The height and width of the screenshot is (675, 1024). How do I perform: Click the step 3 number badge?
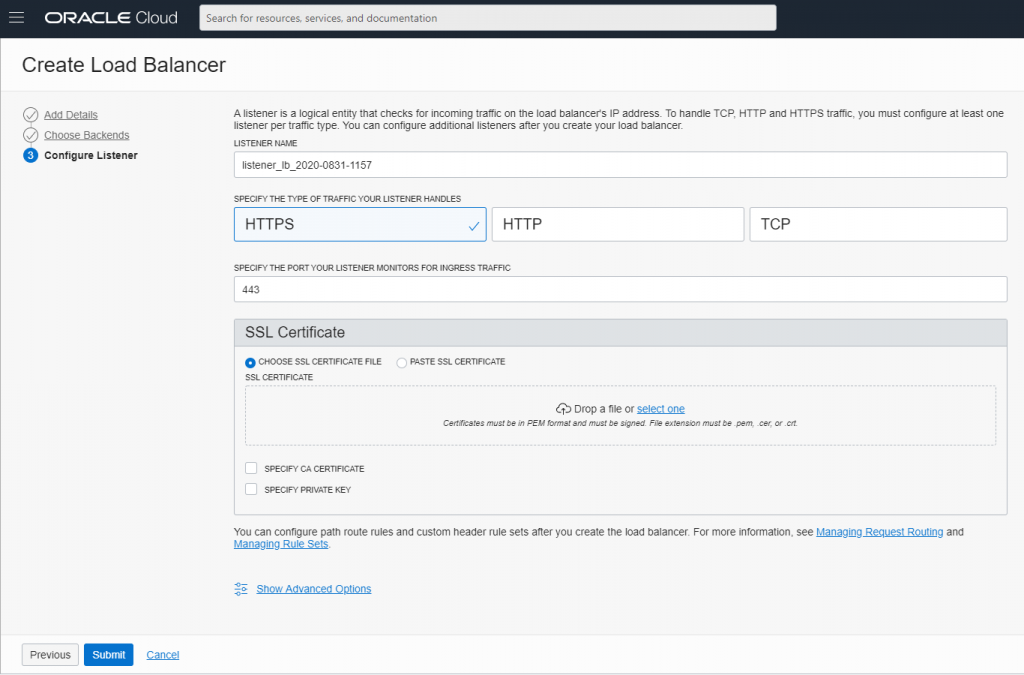(x=30, y=155)
